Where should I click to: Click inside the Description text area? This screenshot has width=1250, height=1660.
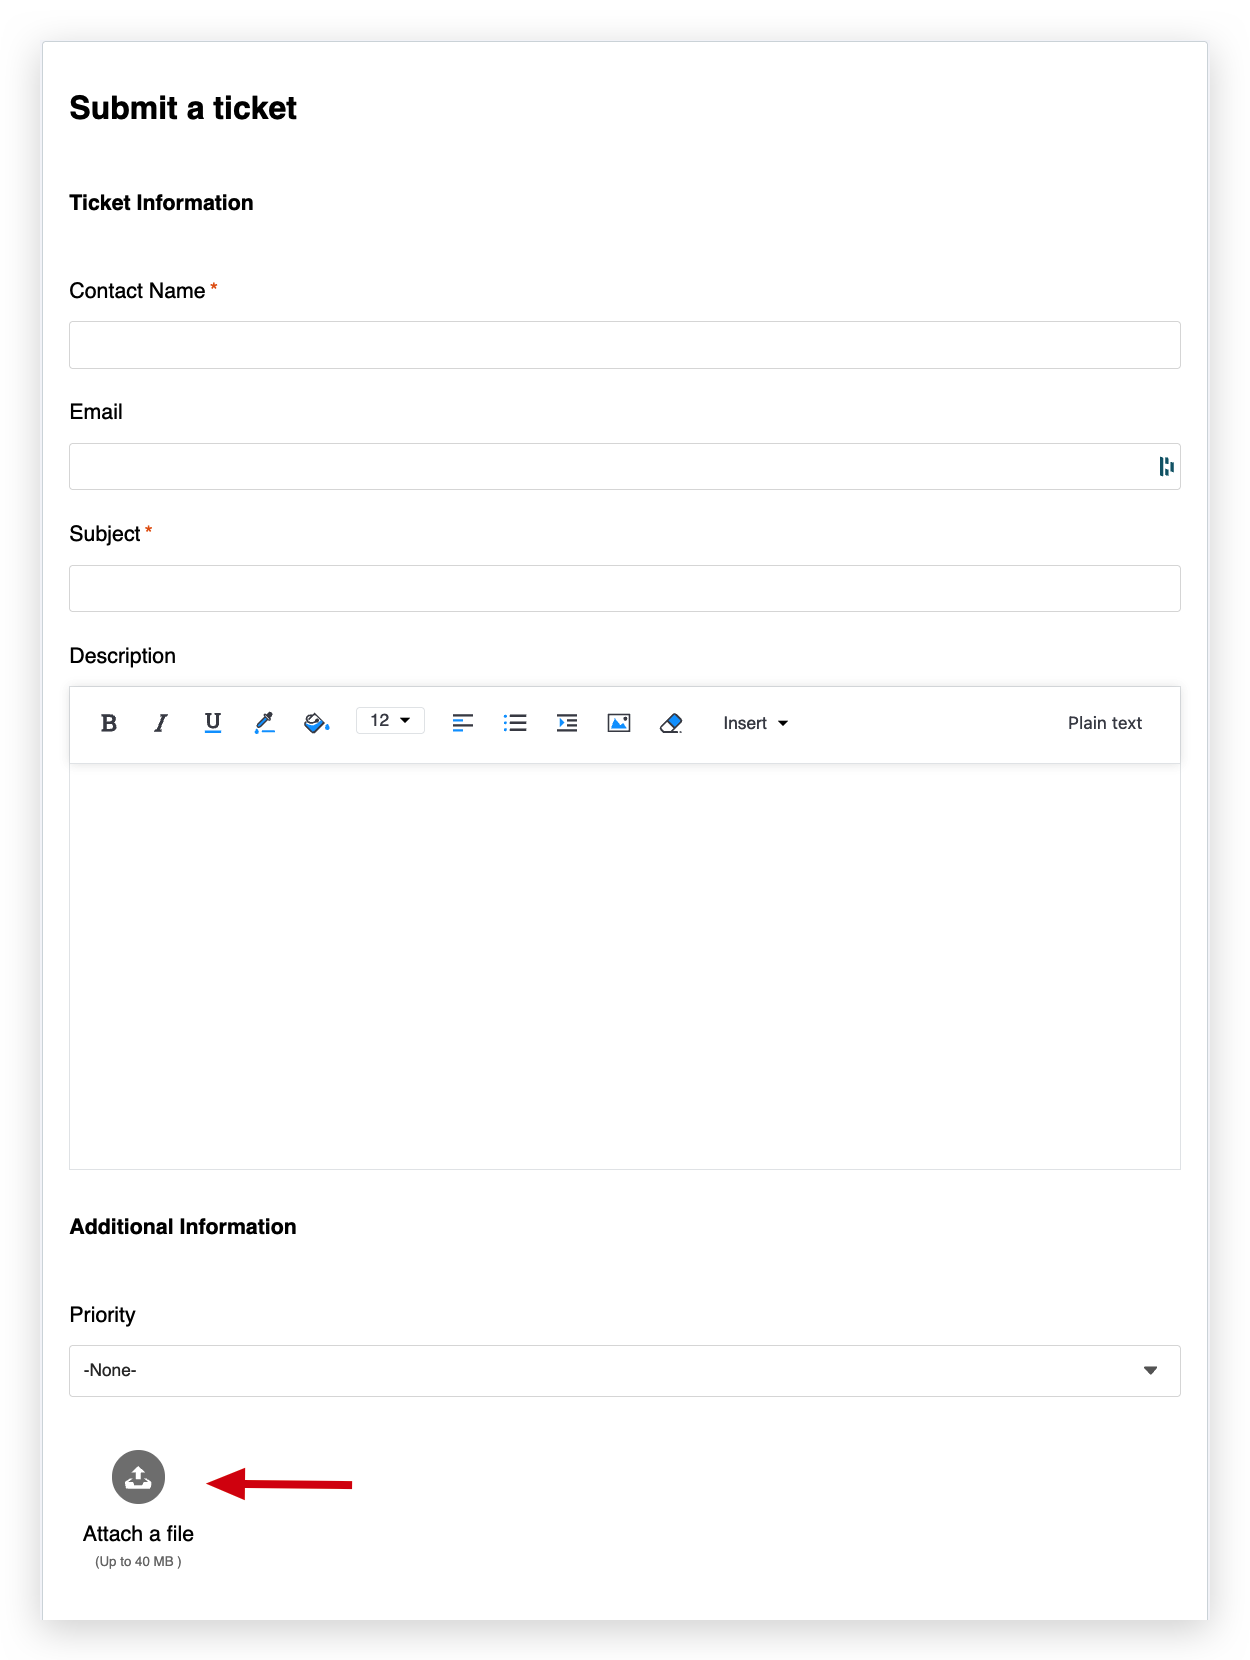[625, 966]
